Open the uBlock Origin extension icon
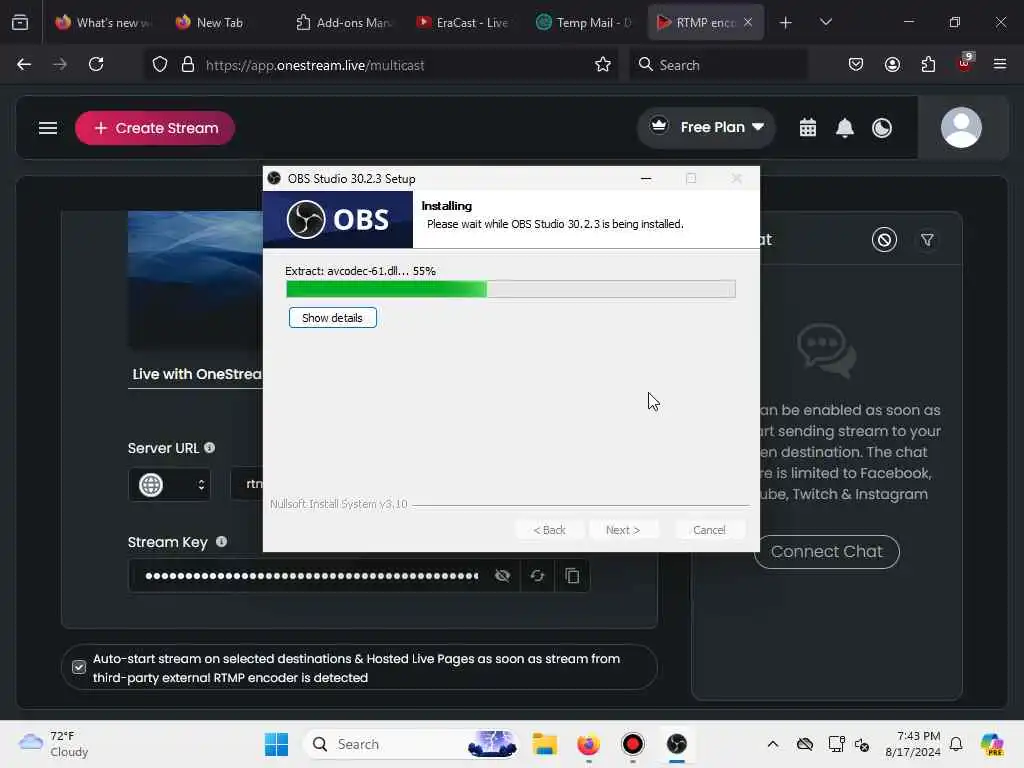 pos(965,63)
